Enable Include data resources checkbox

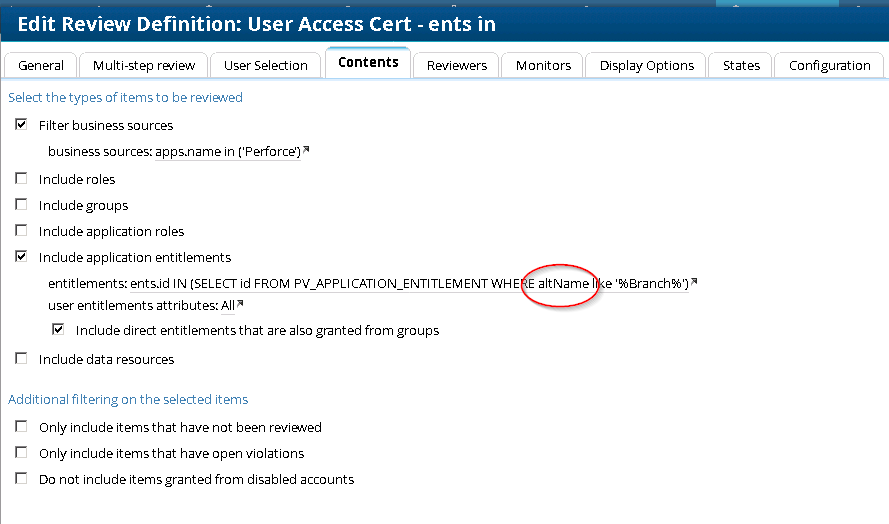(x=22, y=359)
